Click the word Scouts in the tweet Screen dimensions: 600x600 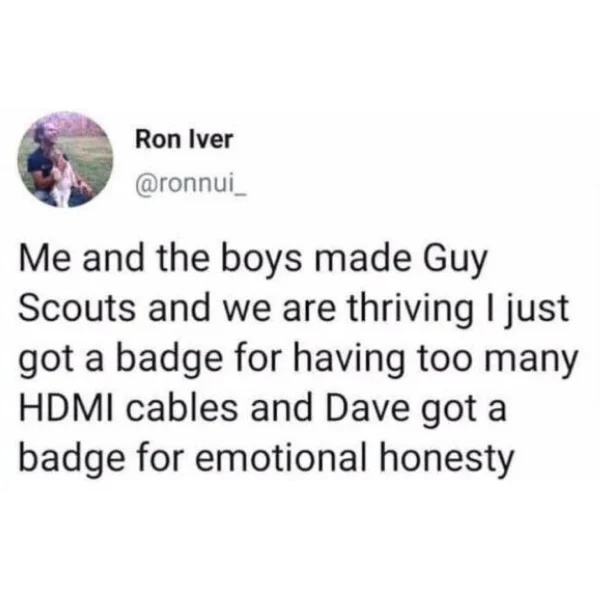click(77, 308)
